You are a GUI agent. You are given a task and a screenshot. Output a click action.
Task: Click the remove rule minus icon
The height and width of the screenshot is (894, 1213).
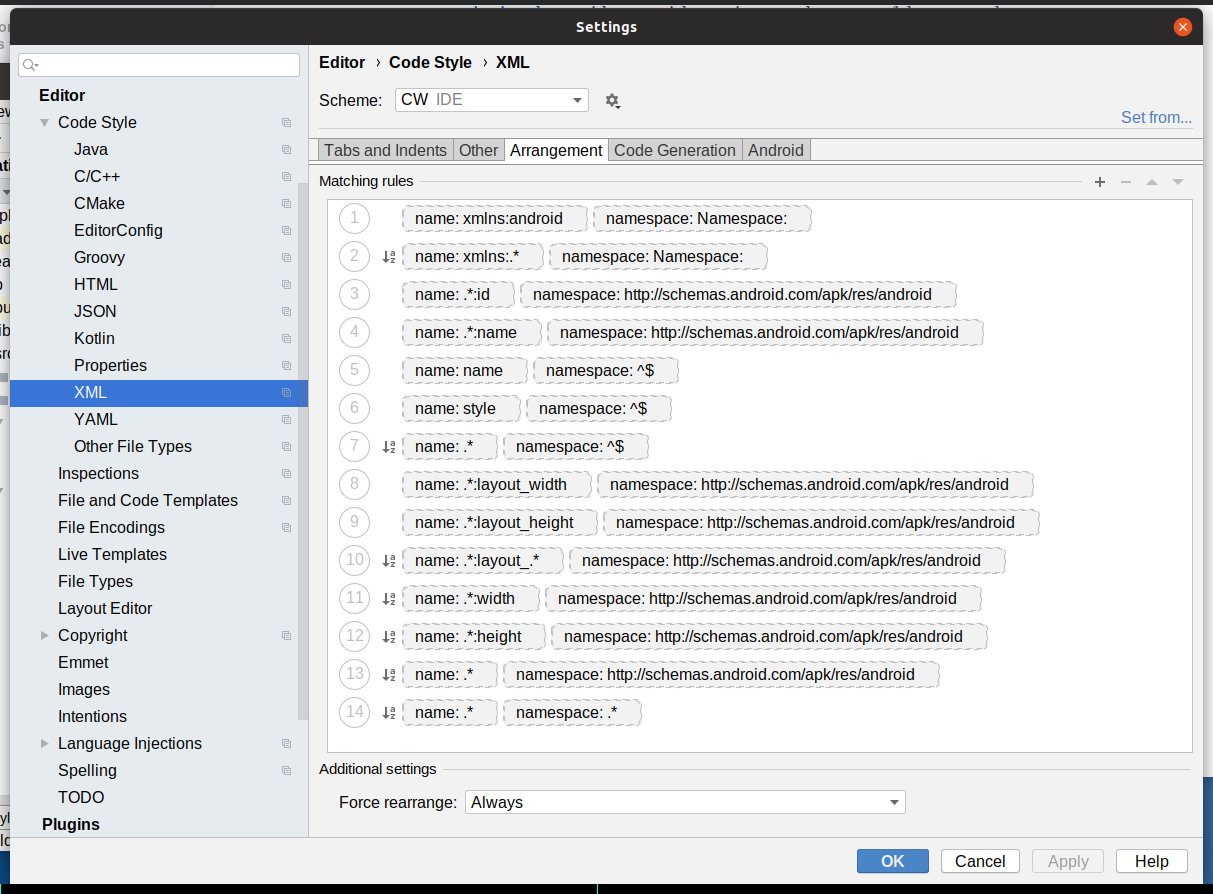click(1126, 182)
